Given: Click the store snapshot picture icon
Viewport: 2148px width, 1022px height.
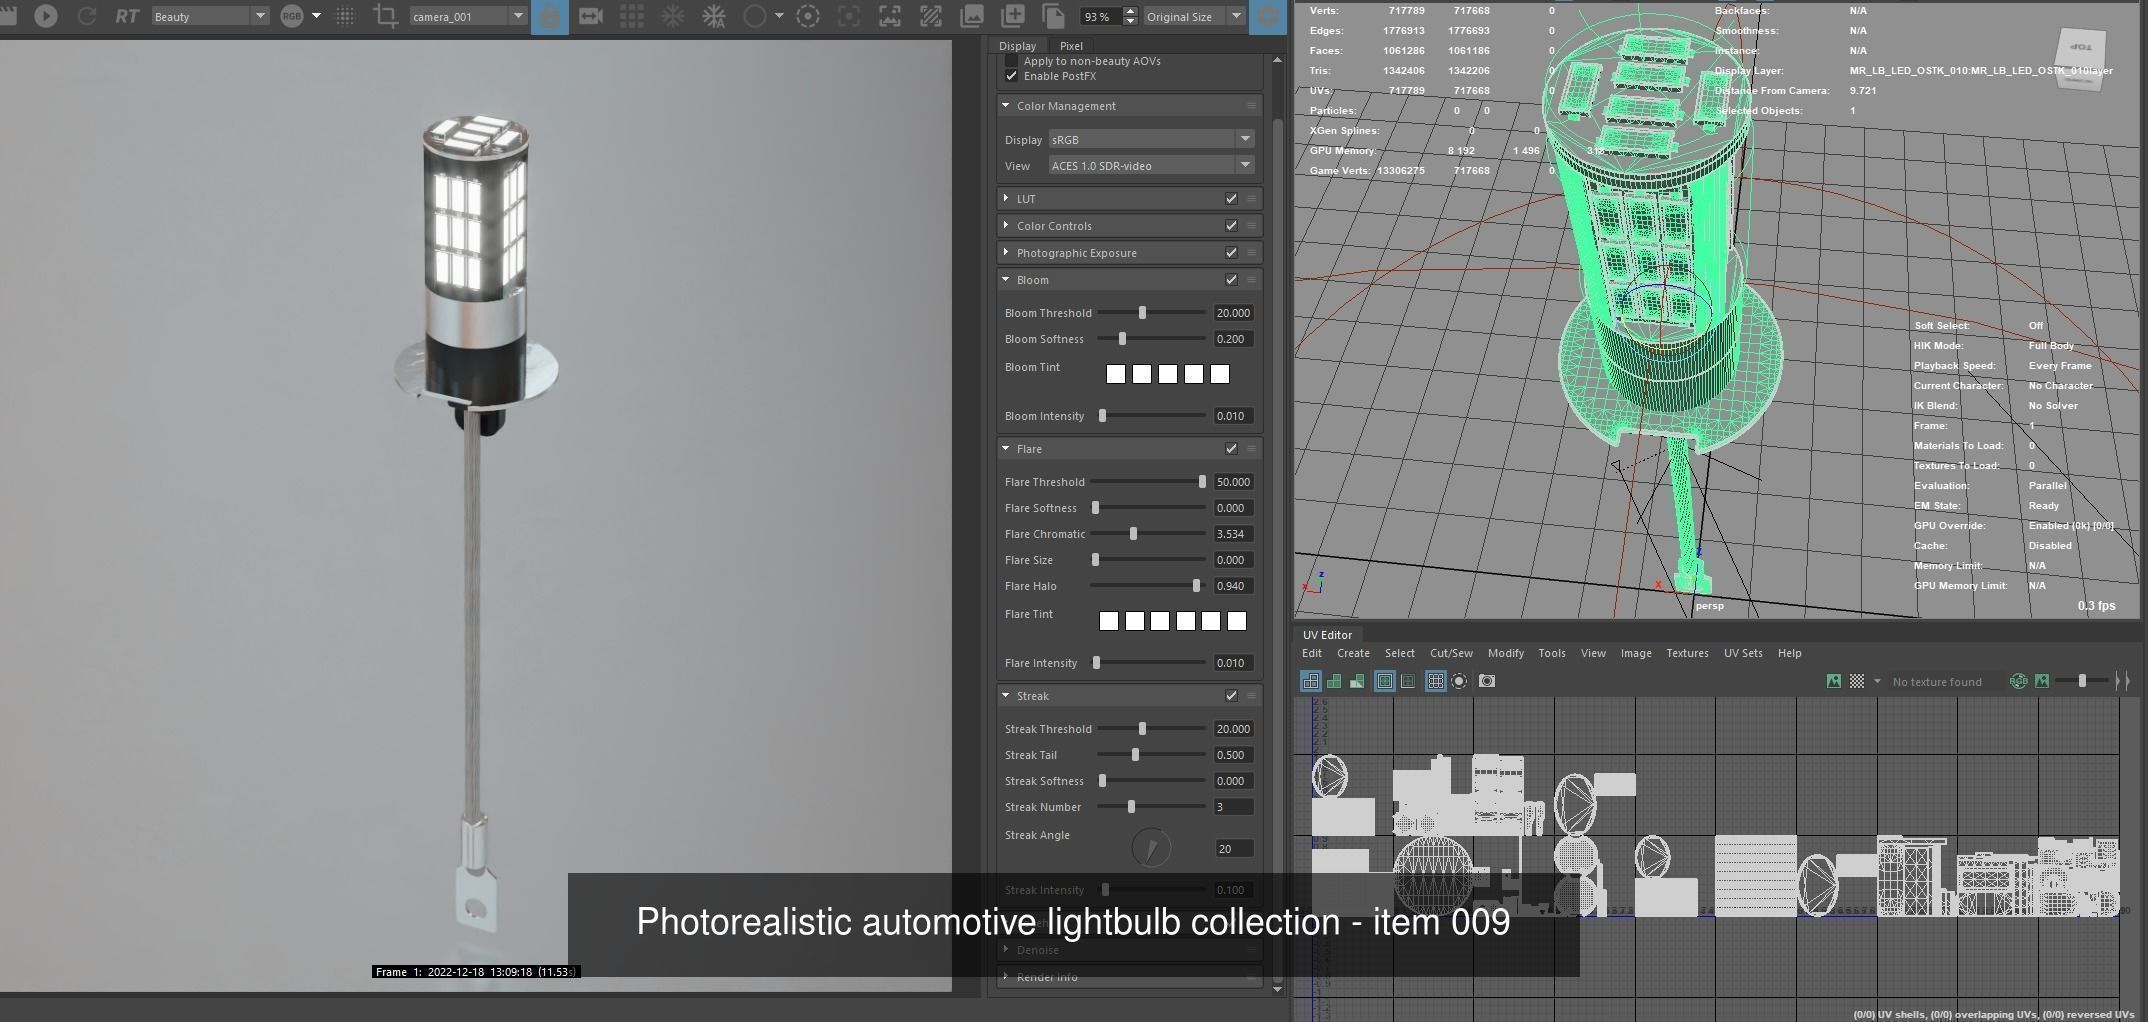Looking at the screenshot, I should coord(971,16).
